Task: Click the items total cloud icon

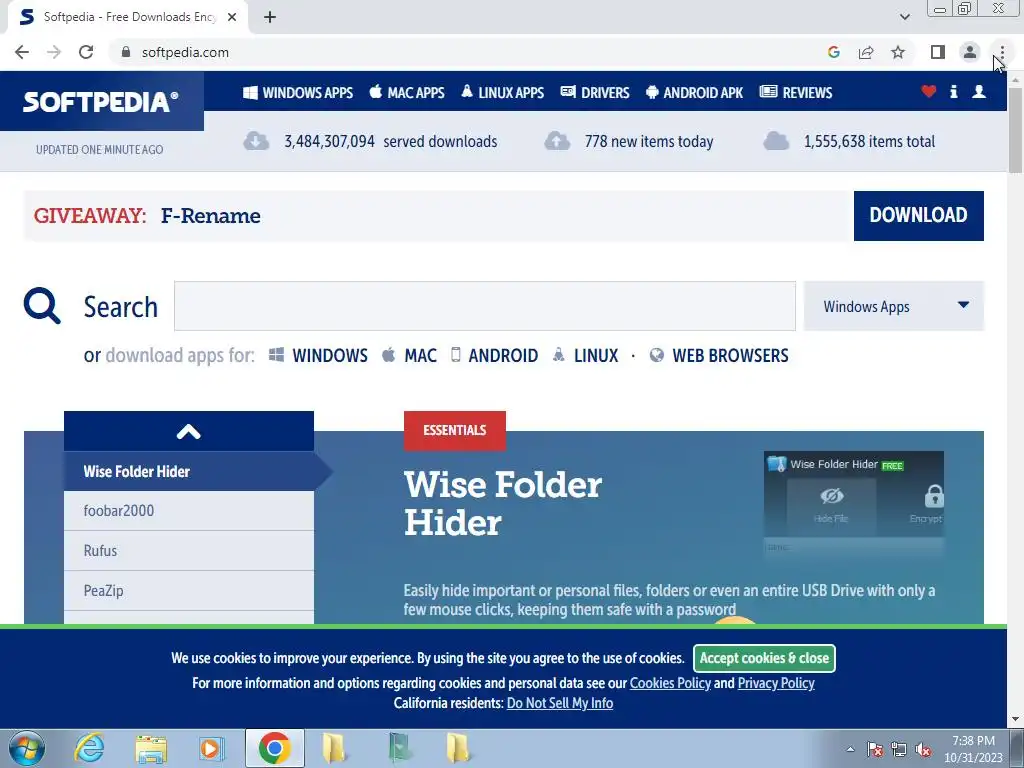Action: pyautogui.click(x=776, y=141)
